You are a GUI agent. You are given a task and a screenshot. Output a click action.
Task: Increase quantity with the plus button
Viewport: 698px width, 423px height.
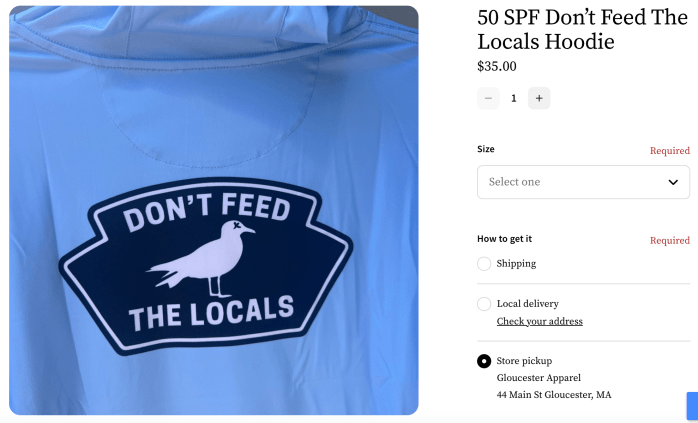[539, 98]
